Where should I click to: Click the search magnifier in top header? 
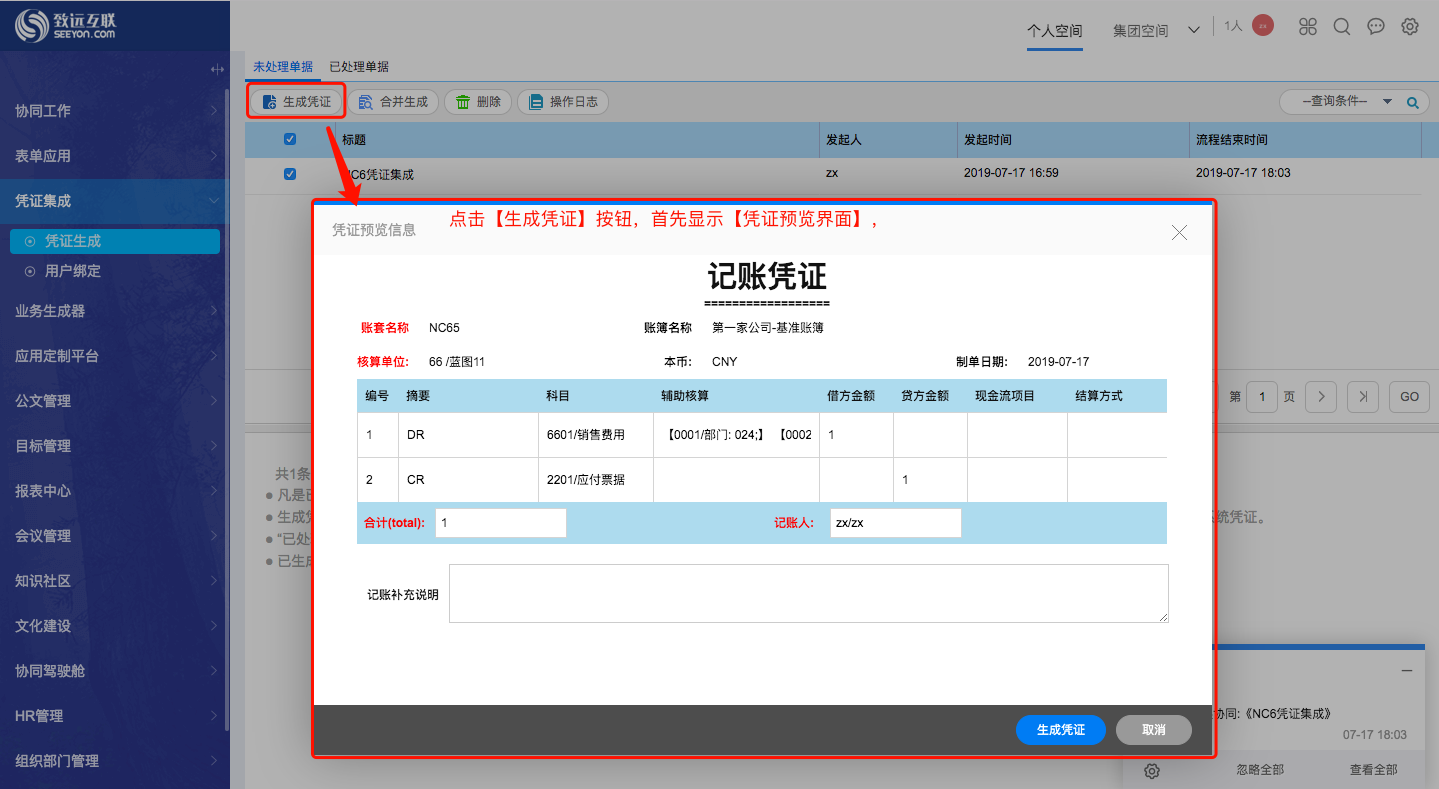[x=1342, y=27]
